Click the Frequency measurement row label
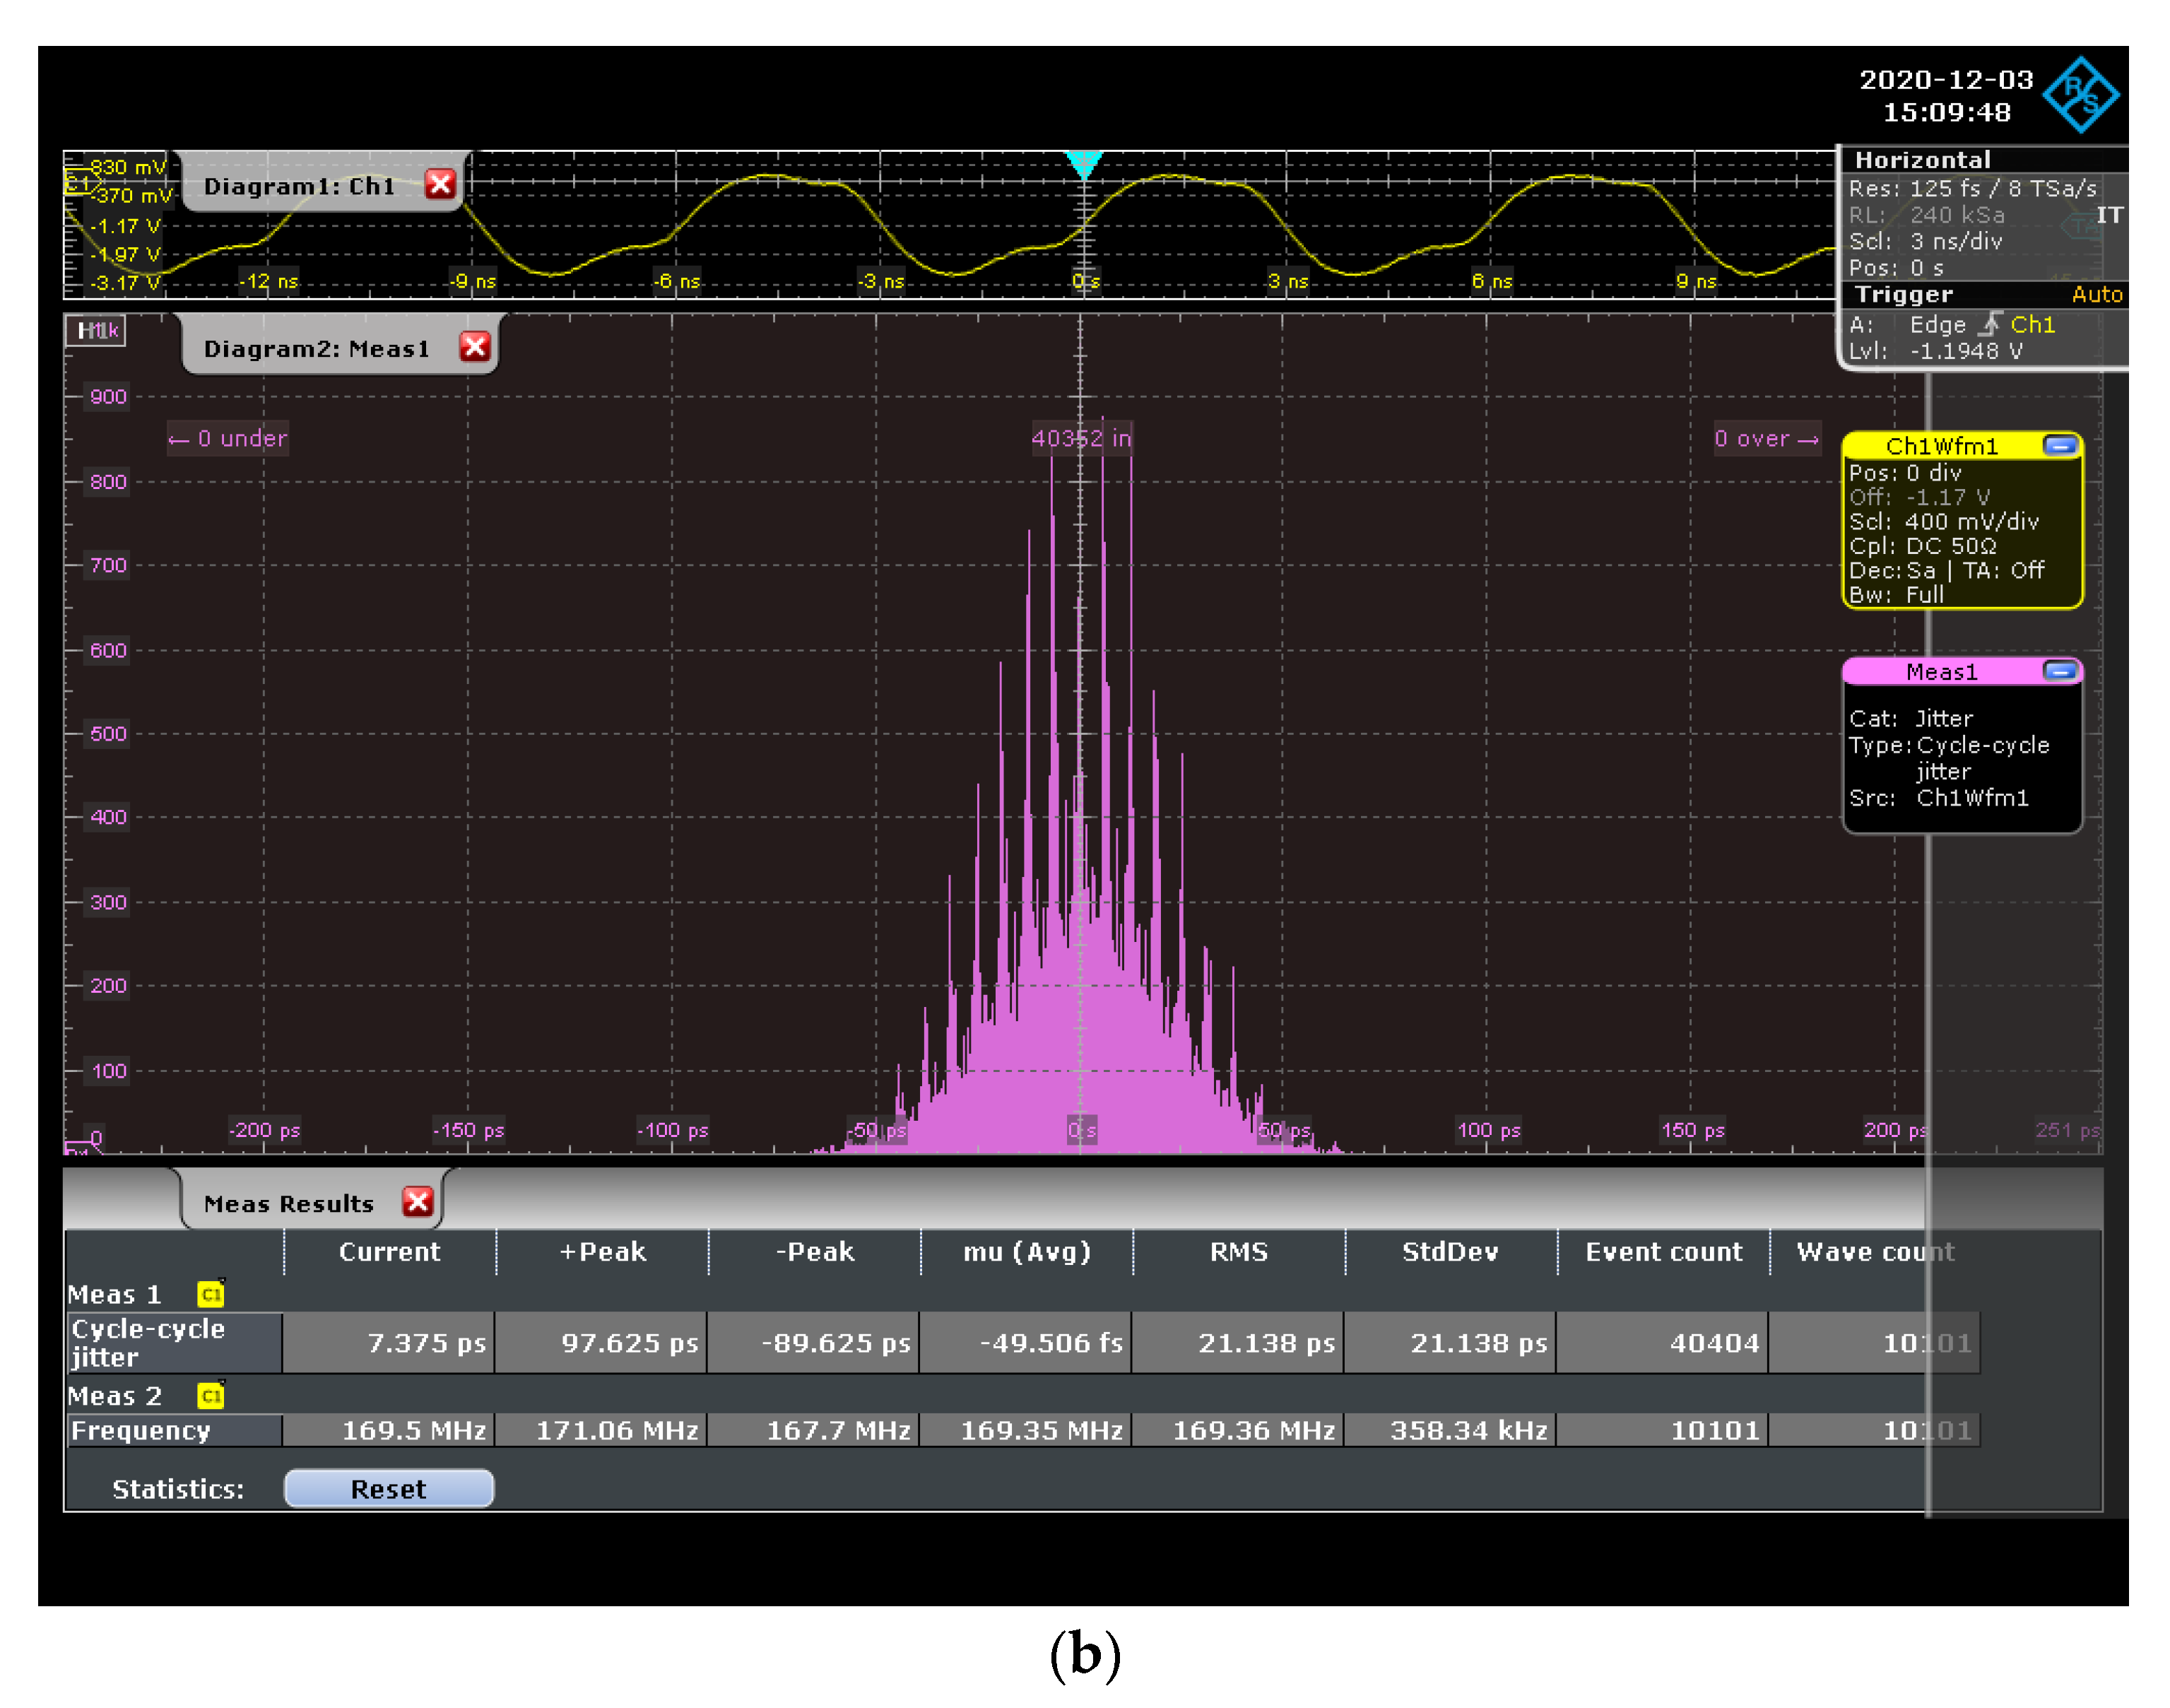2170x1708 pixels. tap(172, 1430)
